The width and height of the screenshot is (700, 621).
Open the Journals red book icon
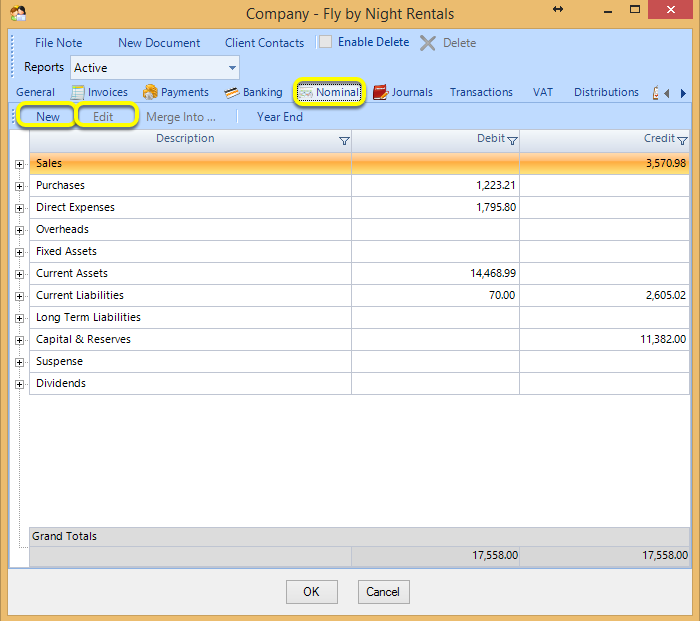[x=380, y=92]
